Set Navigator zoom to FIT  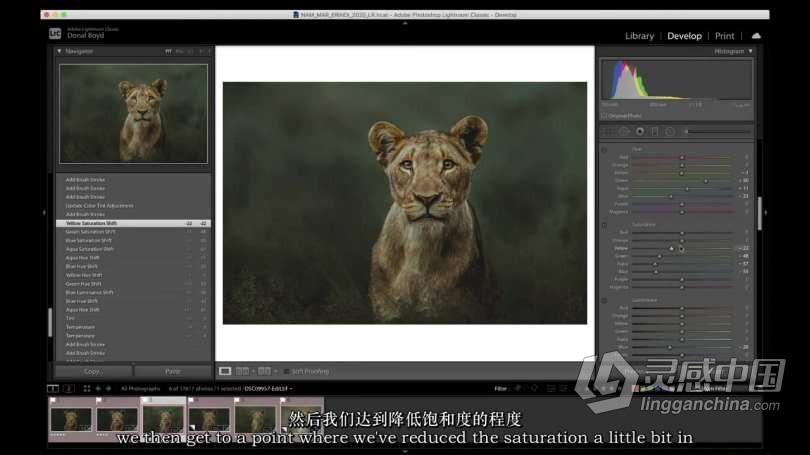[168, 51]
